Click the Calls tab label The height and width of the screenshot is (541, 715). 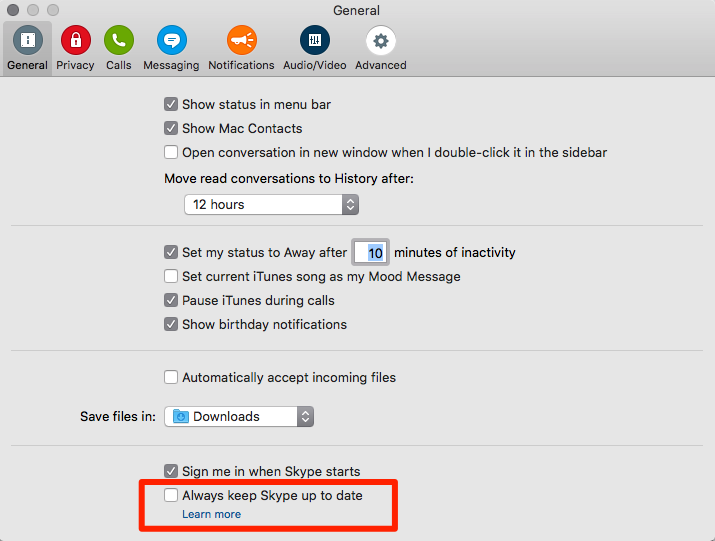point(119,65)
